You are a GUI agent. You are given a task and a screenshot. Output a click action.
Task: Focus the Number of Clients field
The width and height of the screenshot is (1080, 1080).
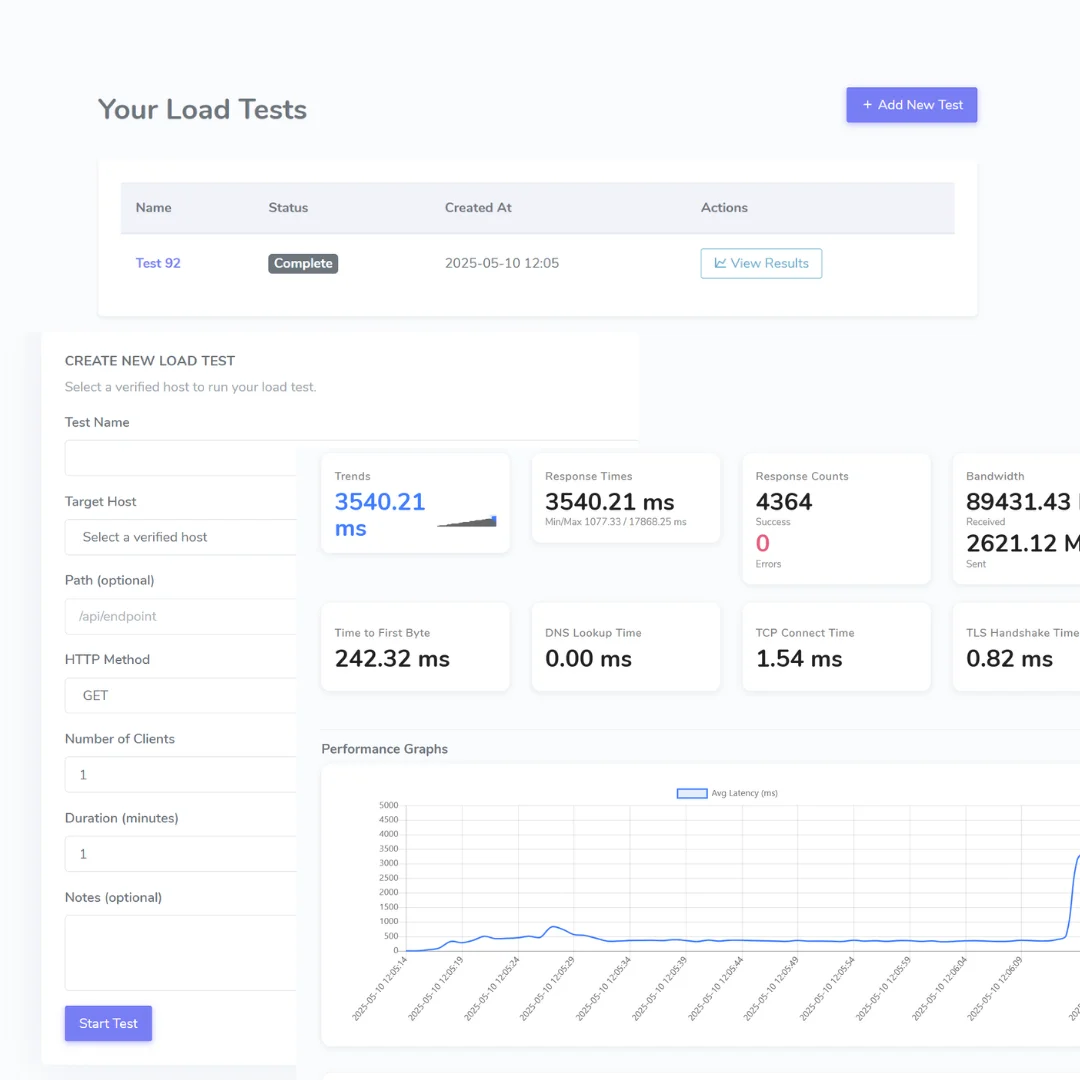[180, 775]
